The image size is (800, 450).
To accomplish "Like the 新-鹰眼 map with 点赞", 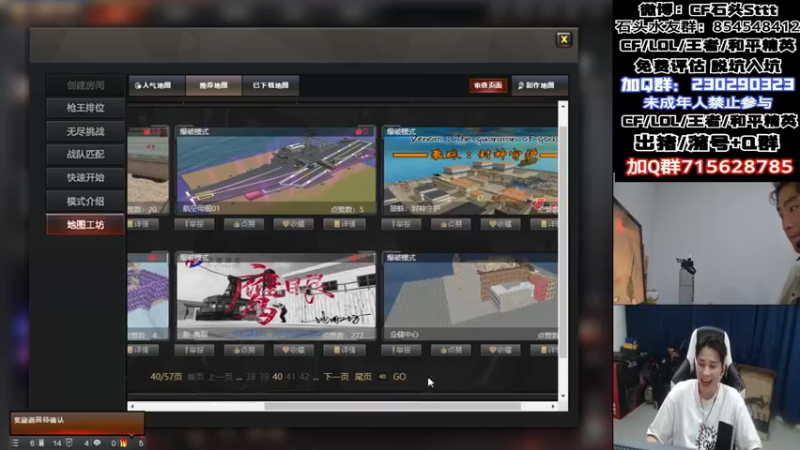I will click(x=244, y=350).
